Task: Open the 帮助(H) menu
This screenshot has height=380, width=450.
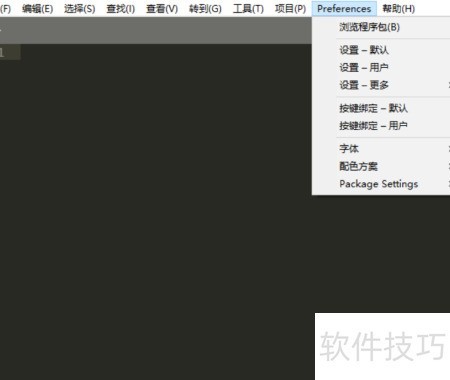Action: pyautogui.click(x=398, y=9)
